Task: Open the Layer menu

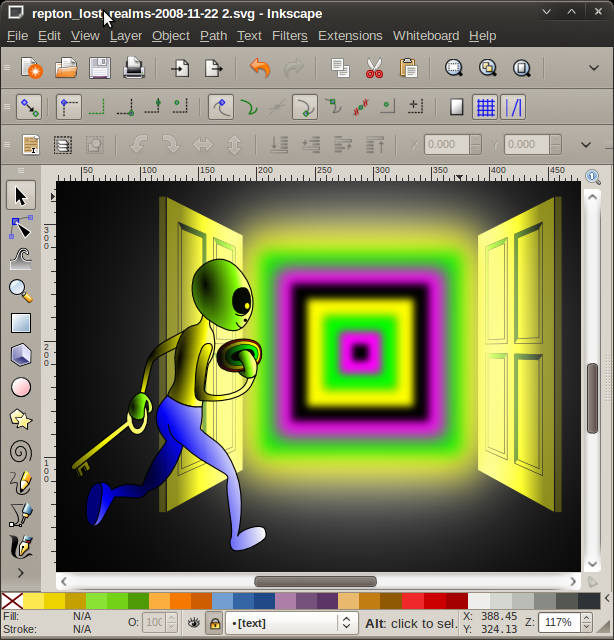Action: coord(126,36)
